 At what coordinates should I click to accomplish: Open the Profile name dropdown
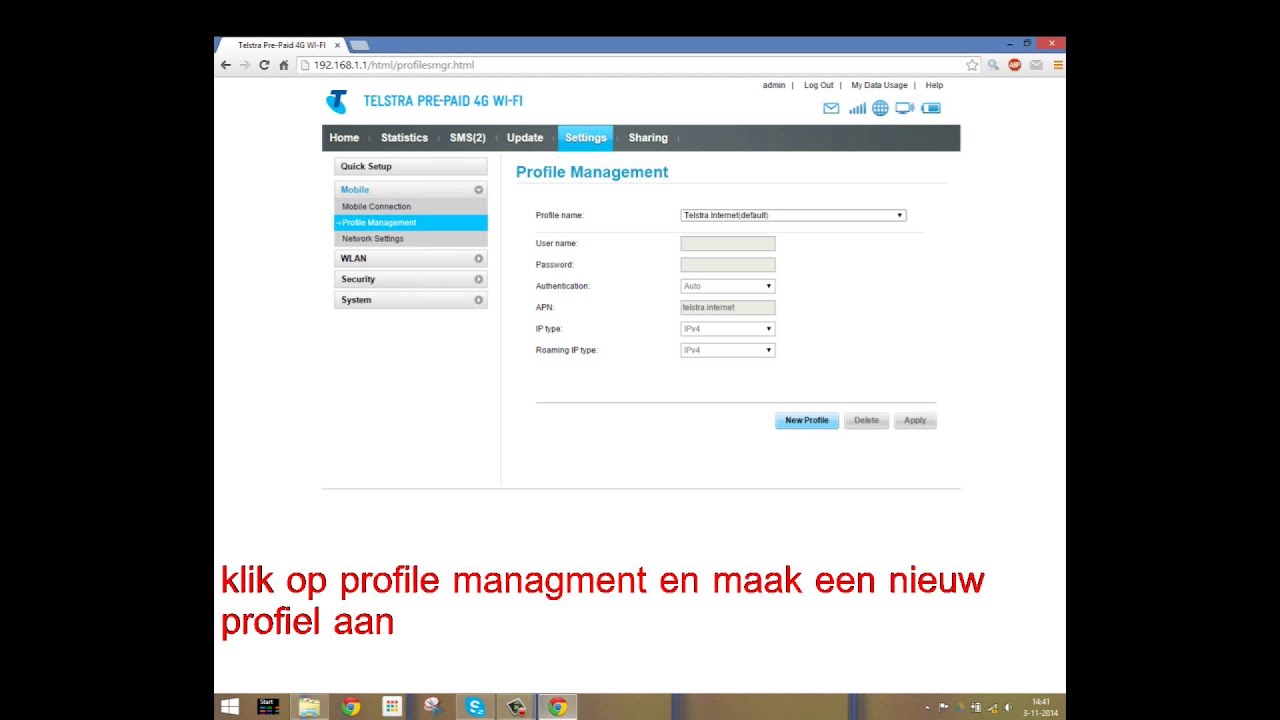coord(793,215)
